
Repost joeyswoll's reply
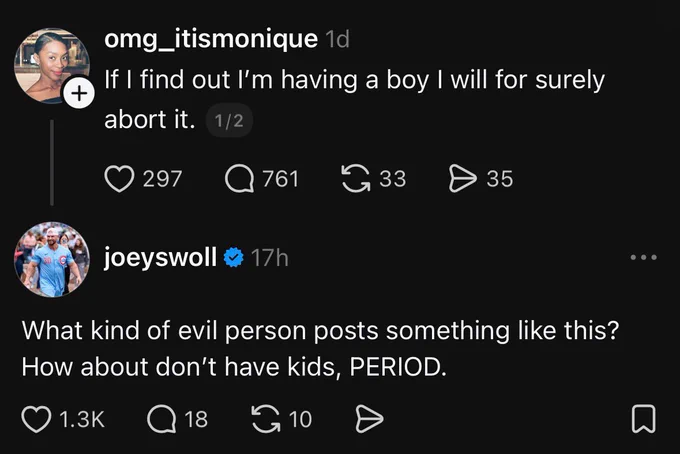click(x=266, y=419)
